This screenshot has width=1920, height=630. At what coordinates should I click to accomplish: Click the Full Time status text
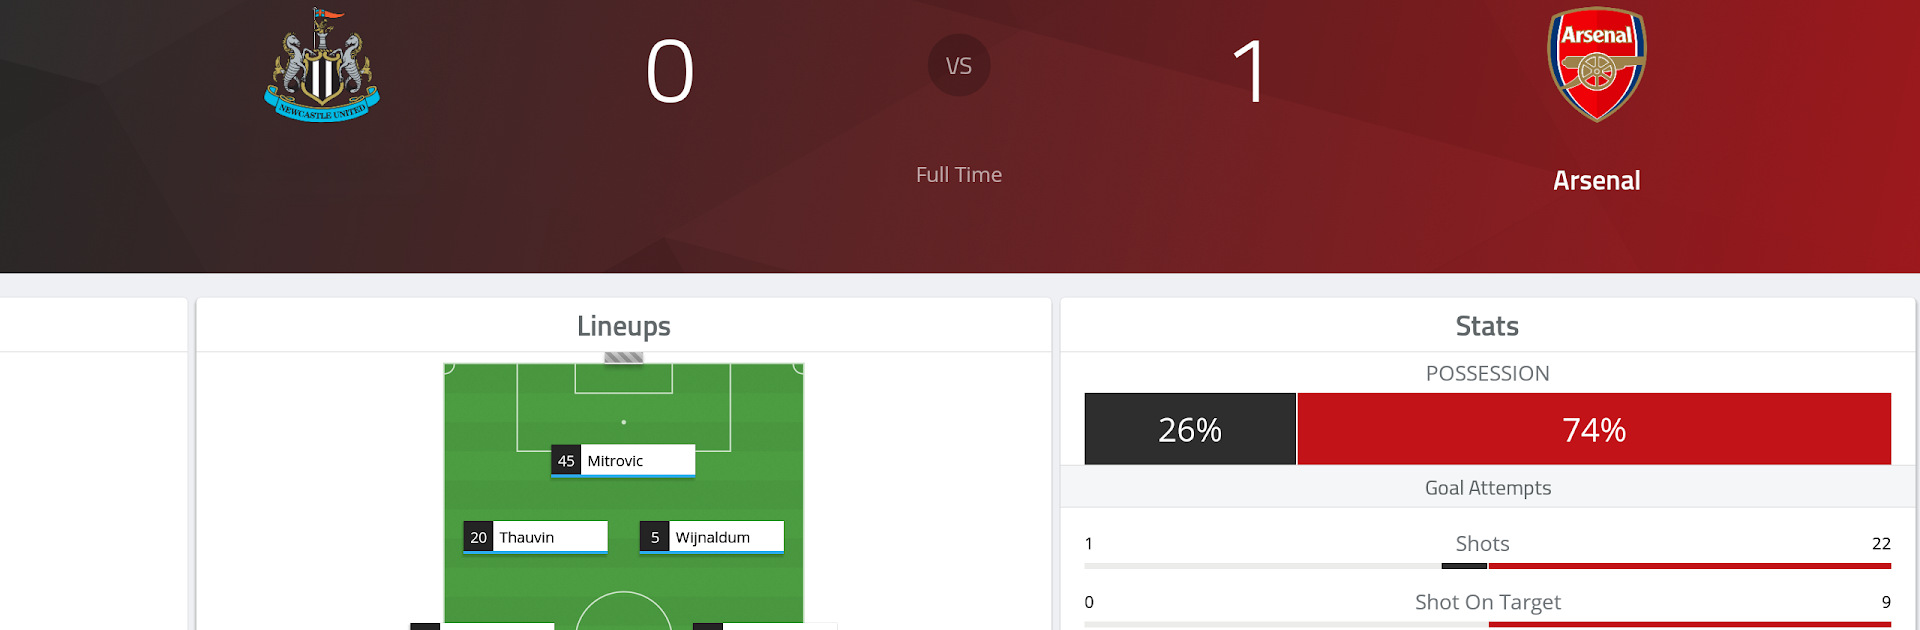(959, 175)
